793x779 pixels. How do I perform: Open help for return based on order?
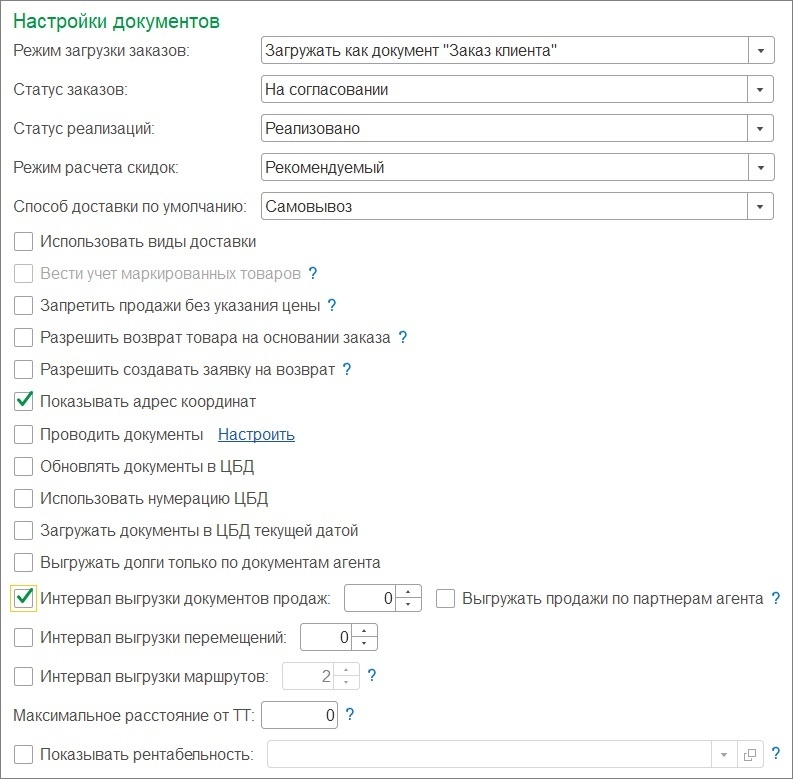pos(403,337)
